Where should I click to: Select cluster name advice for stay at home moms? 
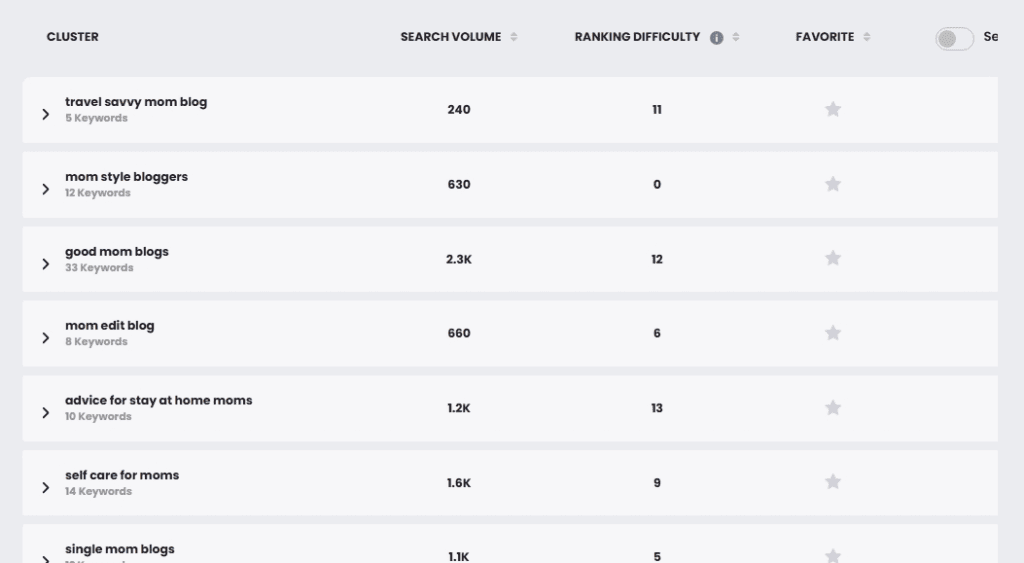[x=159, y=400]
